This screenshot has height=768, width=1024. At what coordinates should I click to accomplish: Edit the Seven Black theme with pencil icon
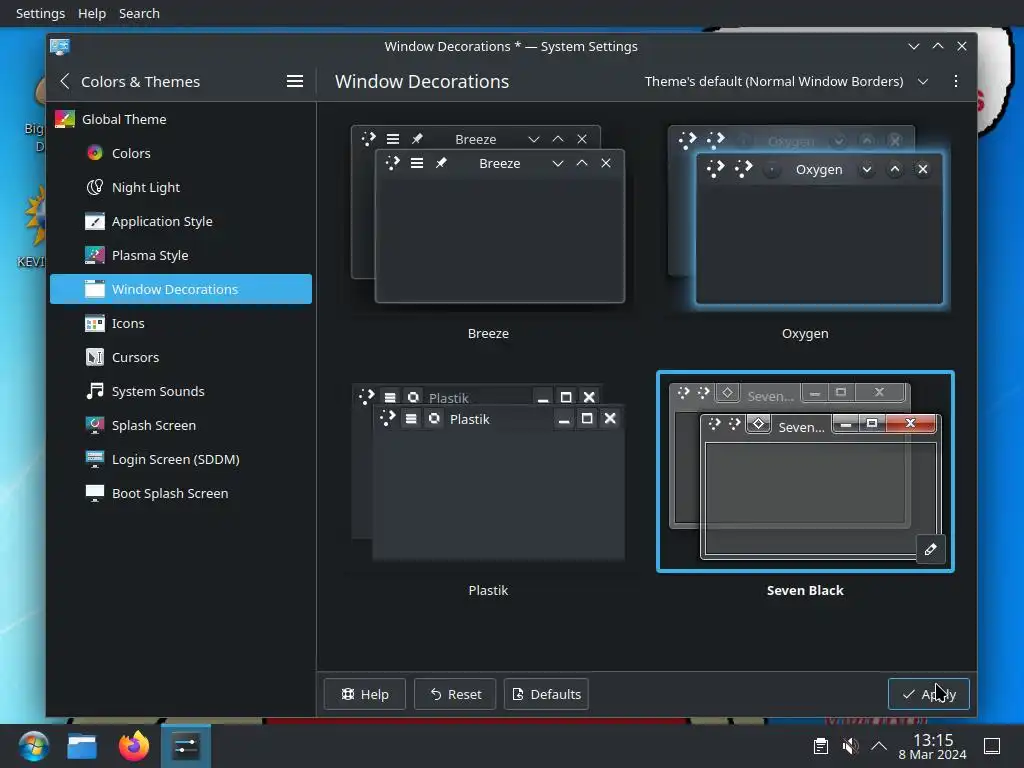[x=931, y=549]
